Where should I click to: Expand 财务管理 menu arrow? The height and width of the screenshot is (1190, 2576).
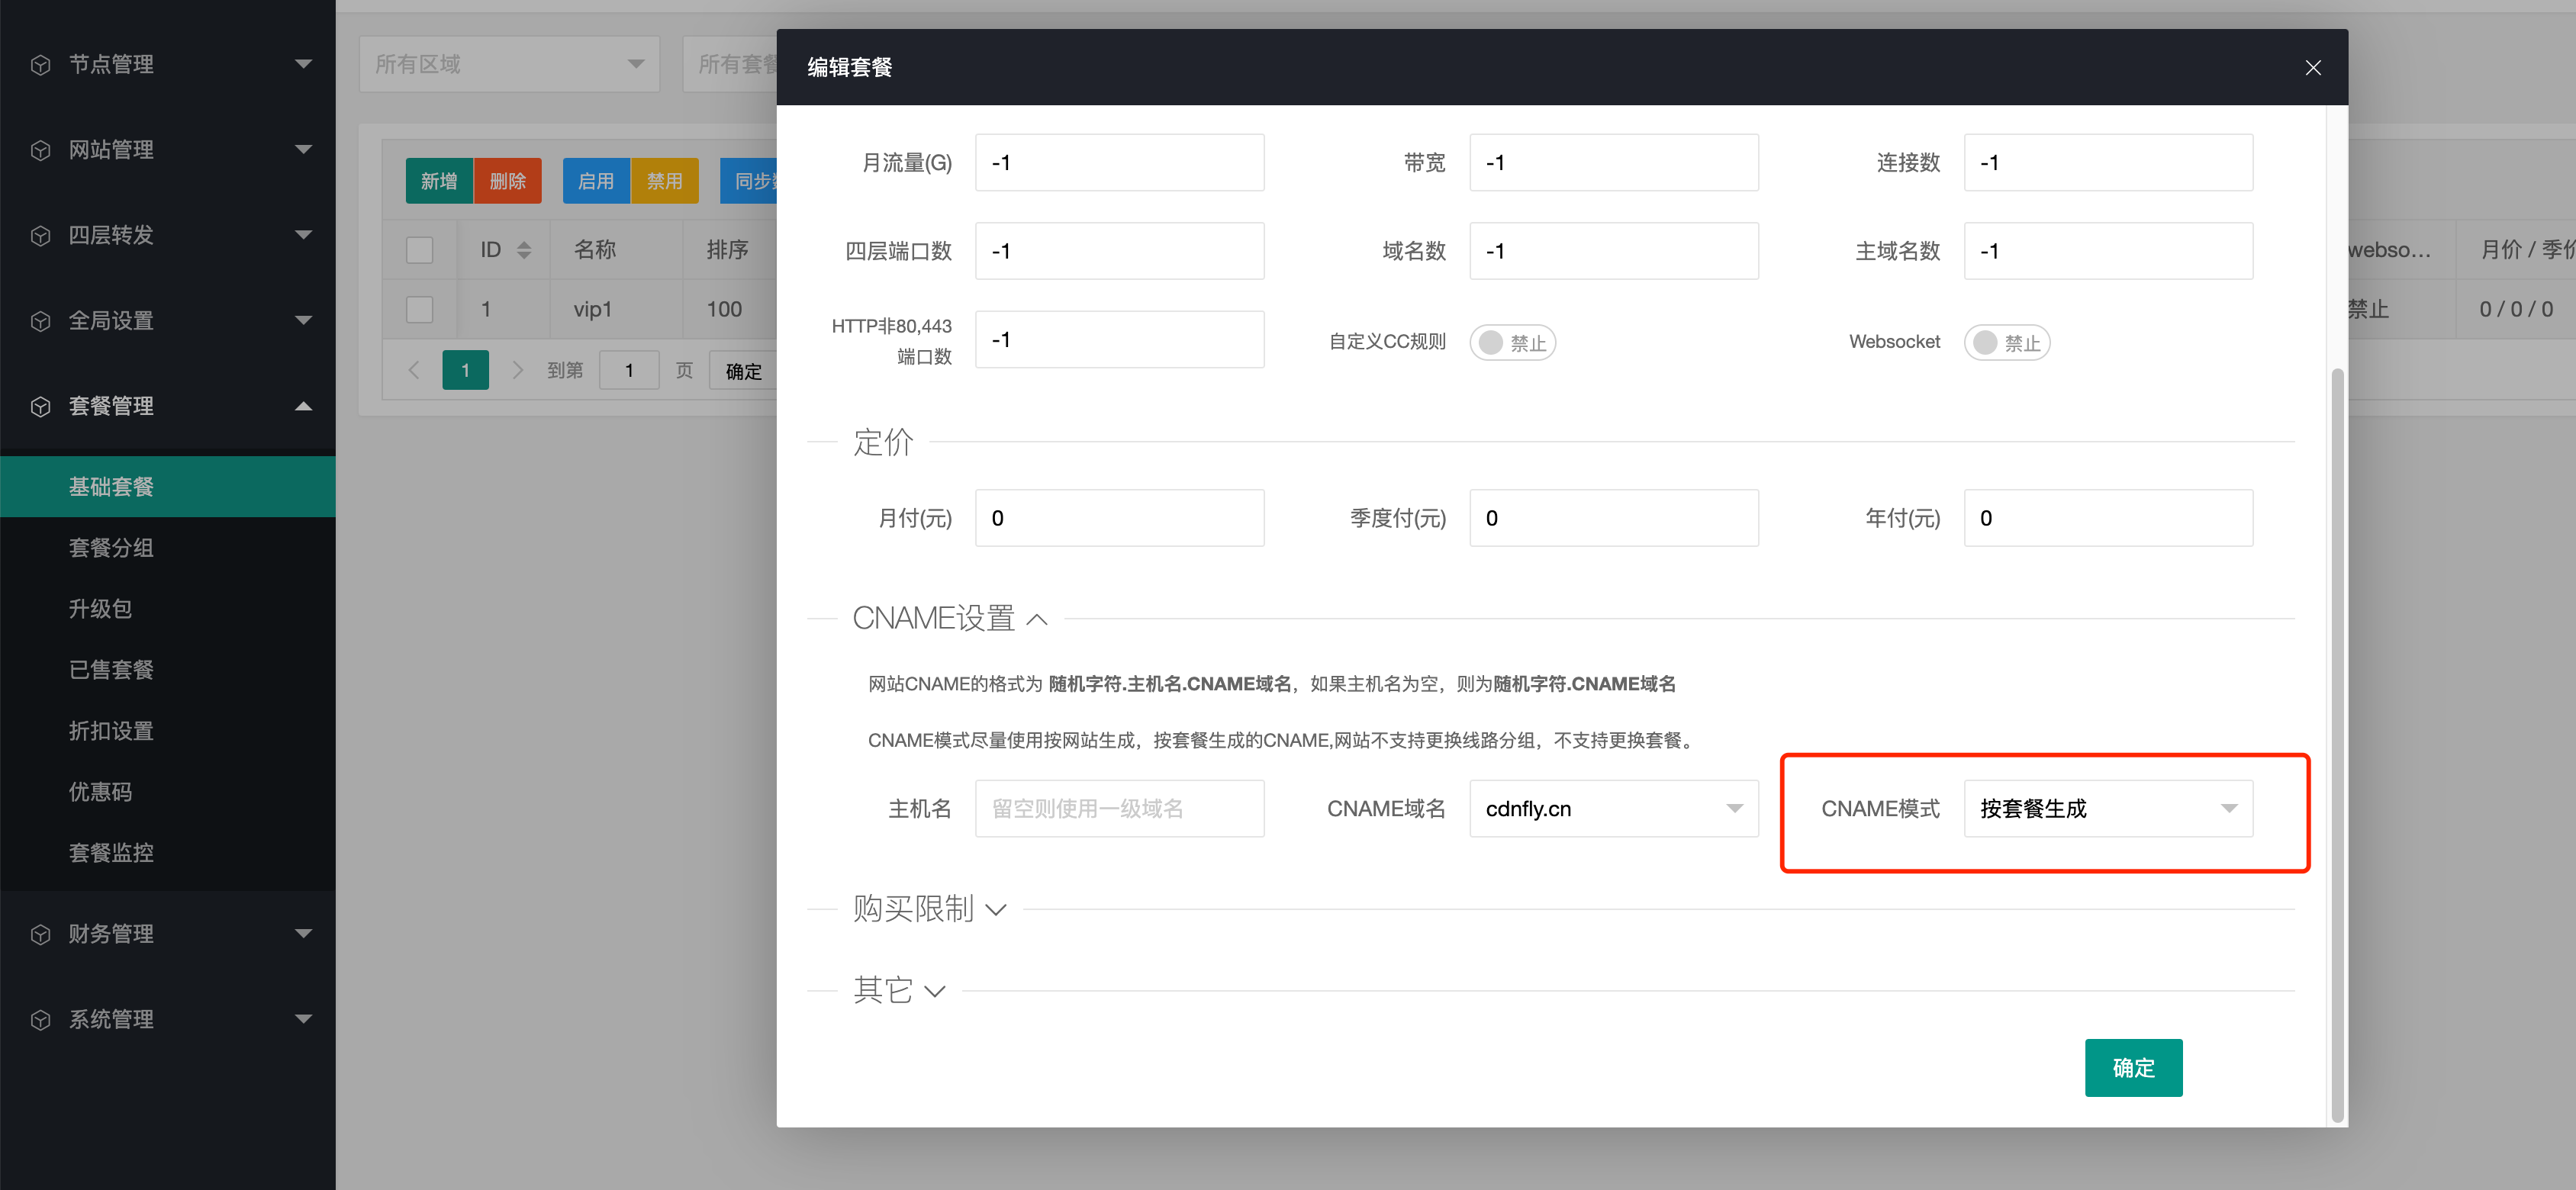pos(303,933)
